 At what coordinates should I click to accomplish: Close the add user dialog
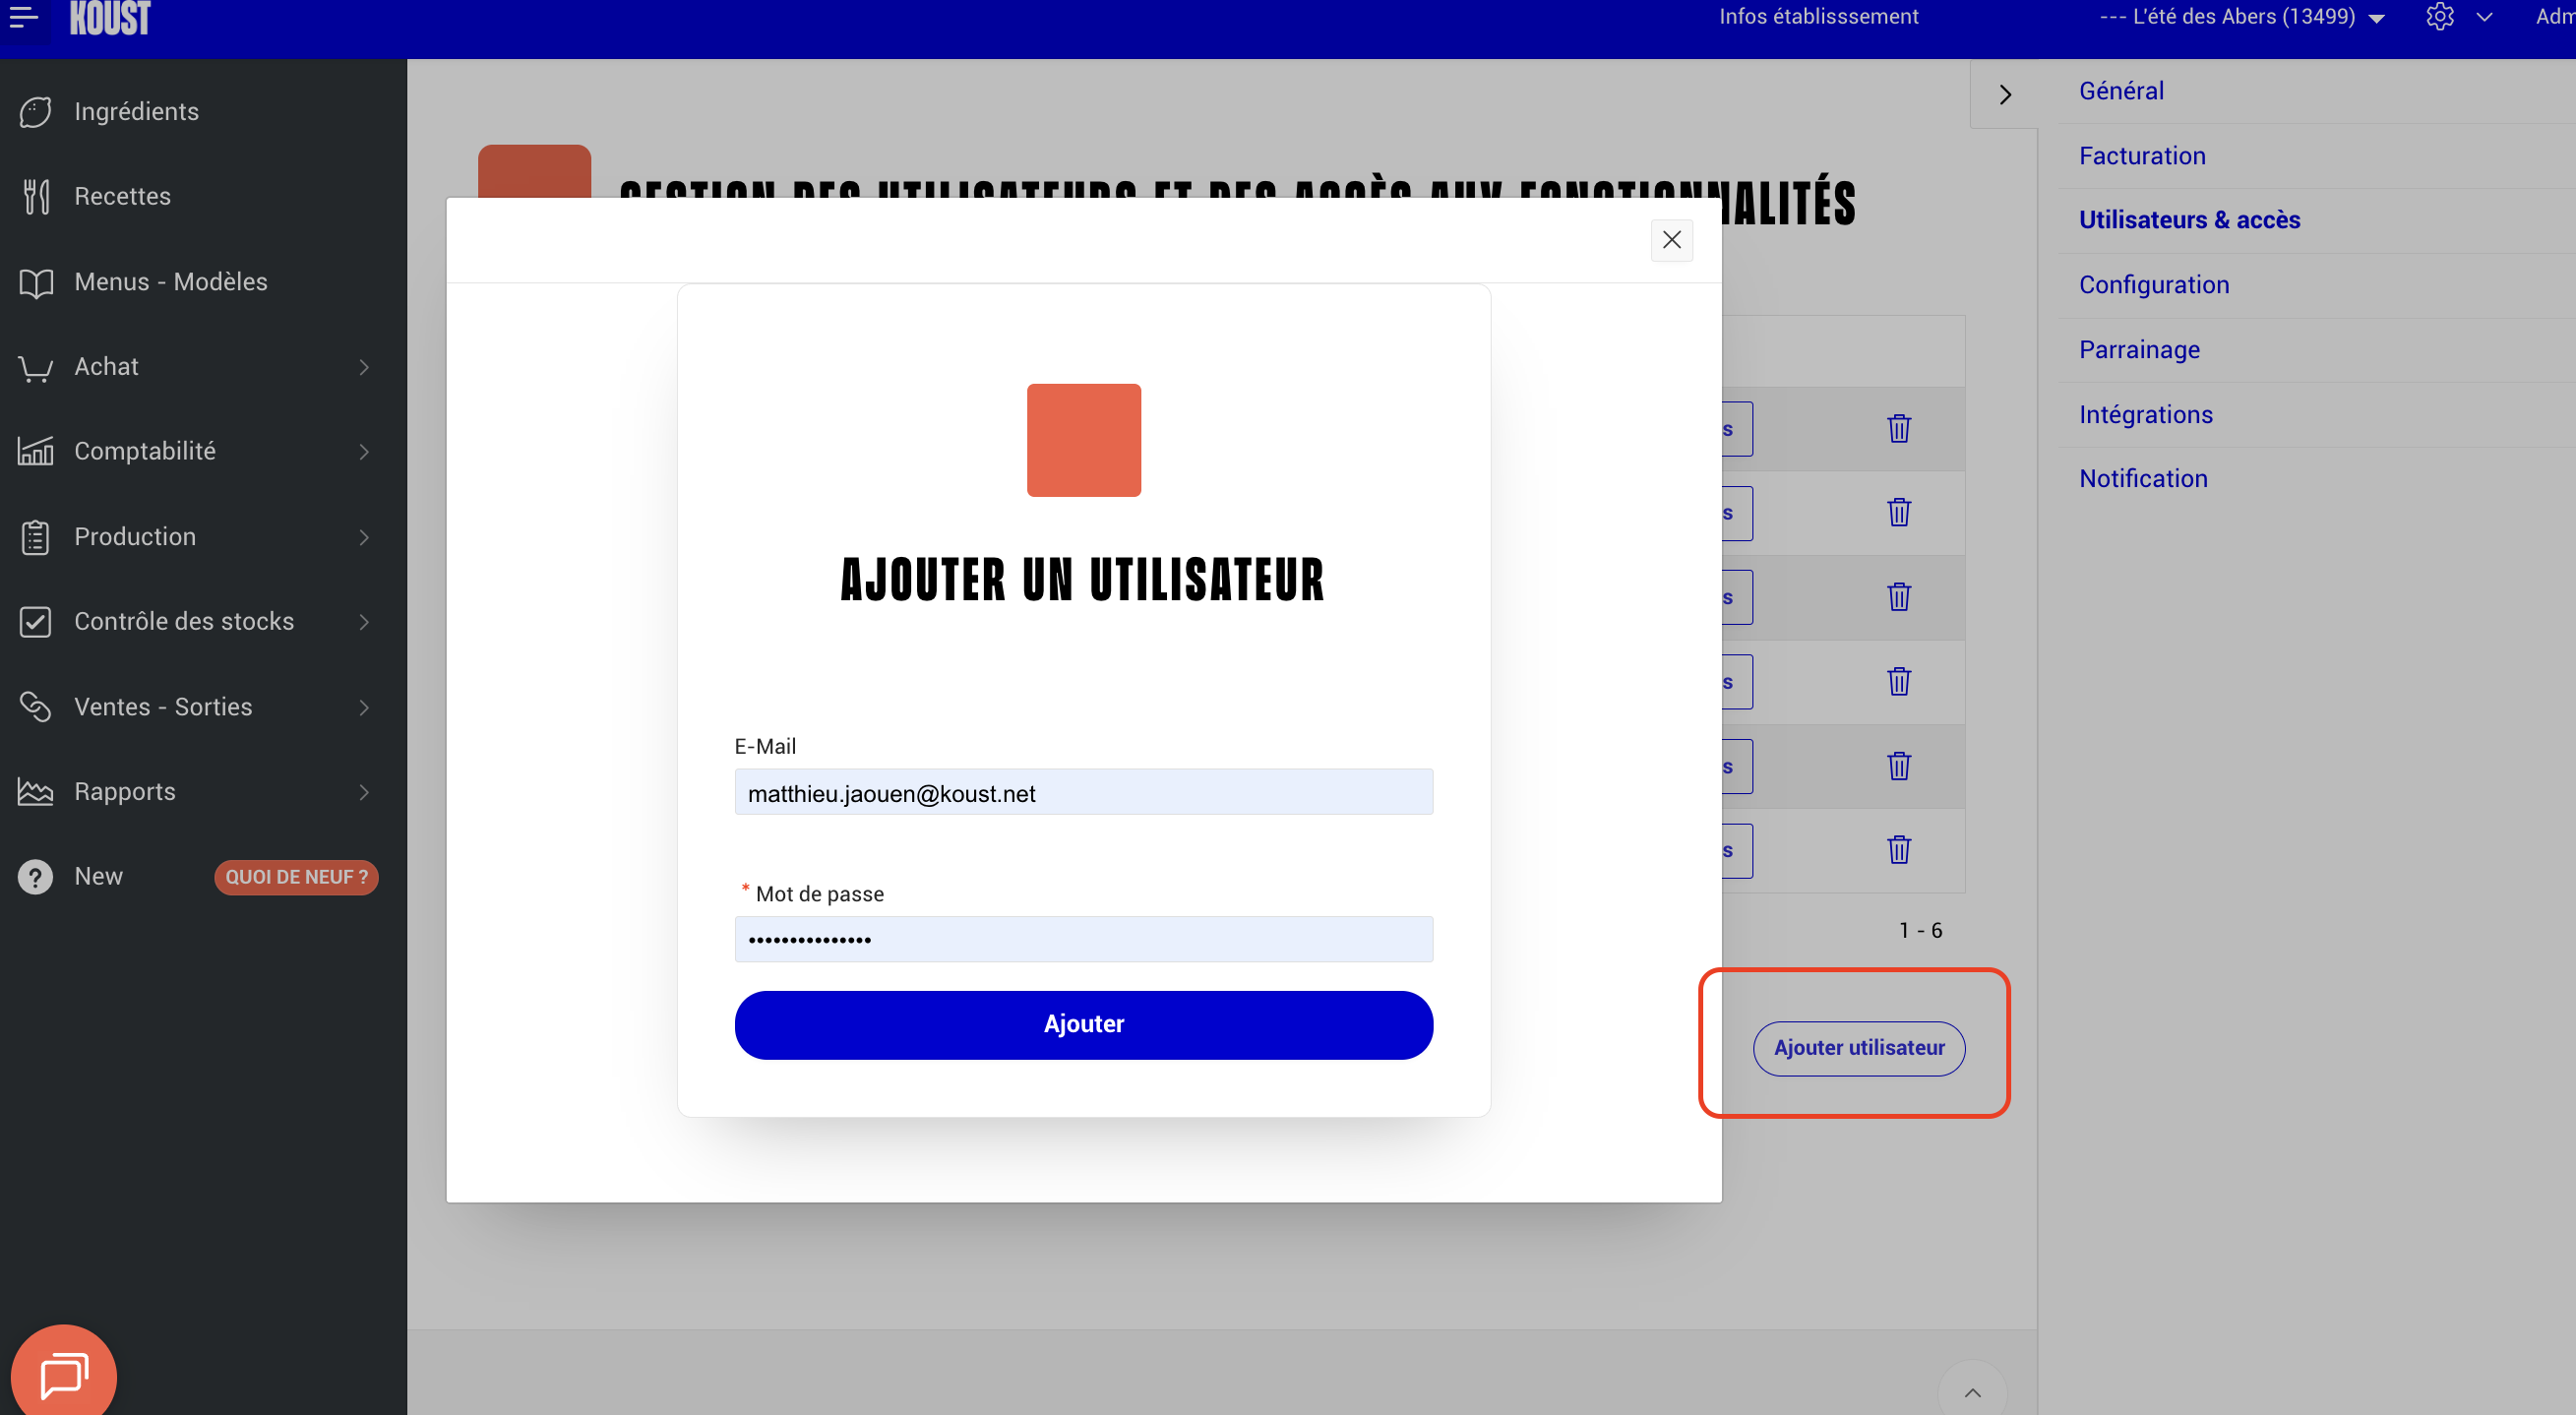pyautogui.click(x=1671, y=240)
